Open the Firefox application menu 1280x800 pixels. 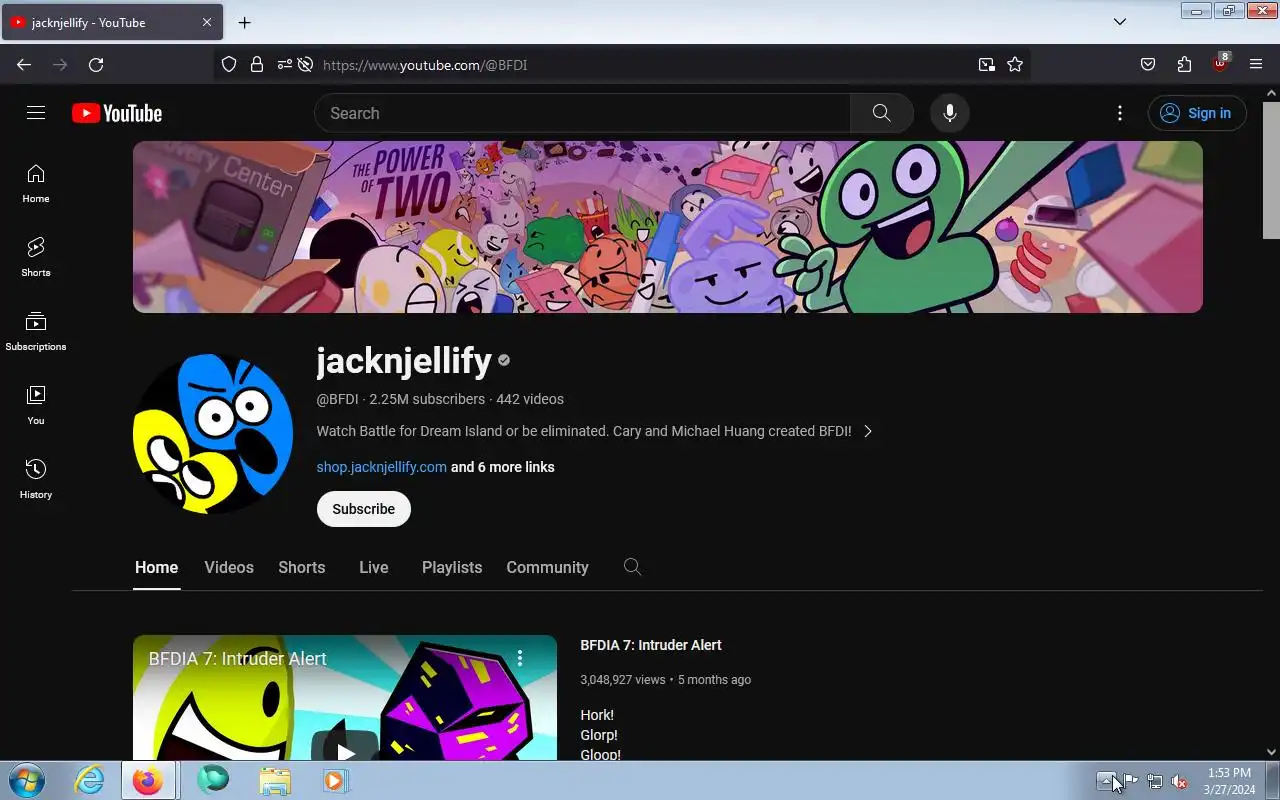click(1256, 65)
